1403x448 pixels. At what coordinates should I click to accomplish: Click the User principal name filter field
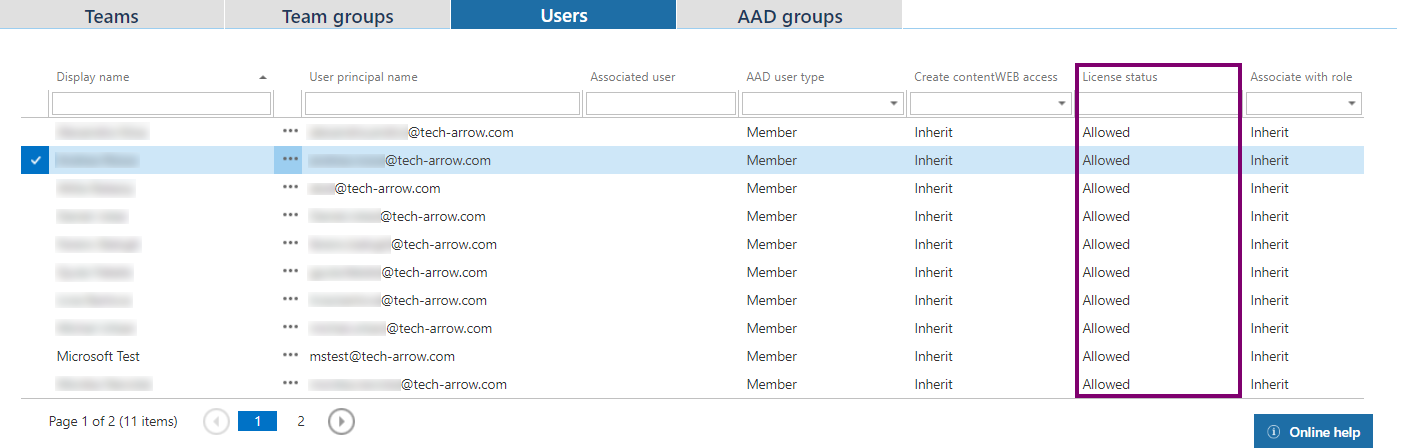coord(442,104)
